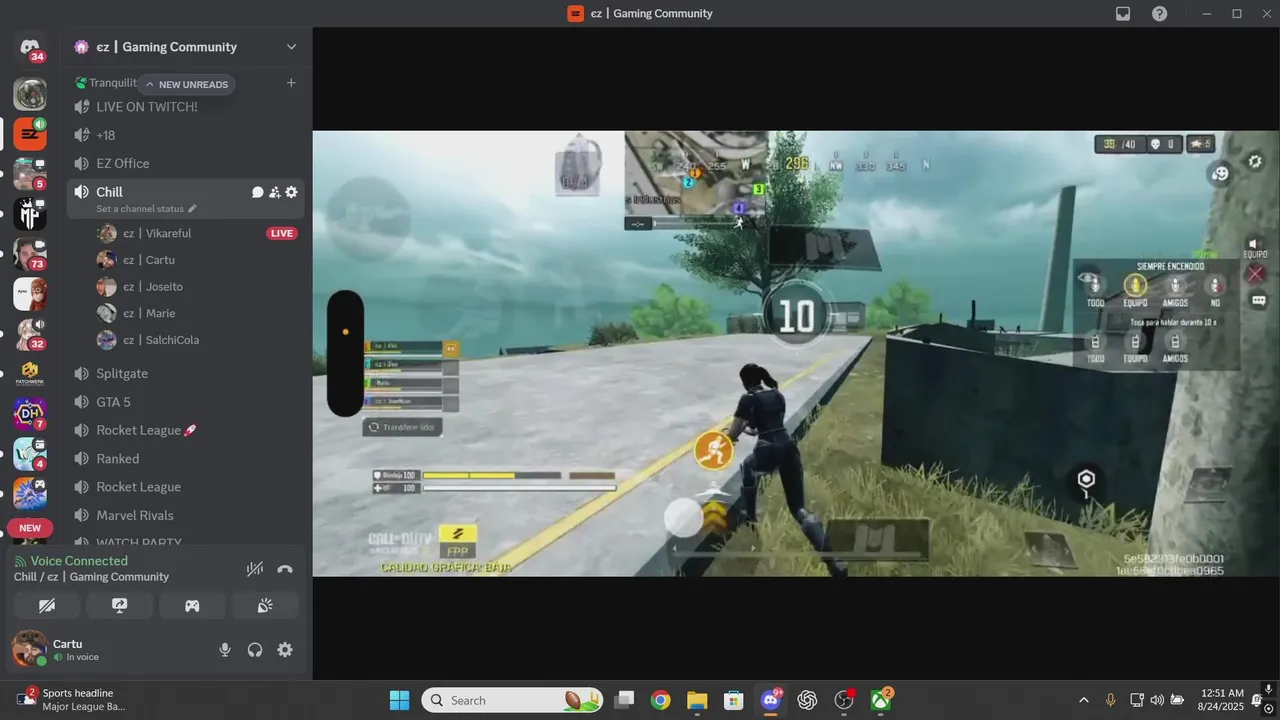Click the Vikareful live stream video
This screenshot has height=720, width=1280.
796,353
